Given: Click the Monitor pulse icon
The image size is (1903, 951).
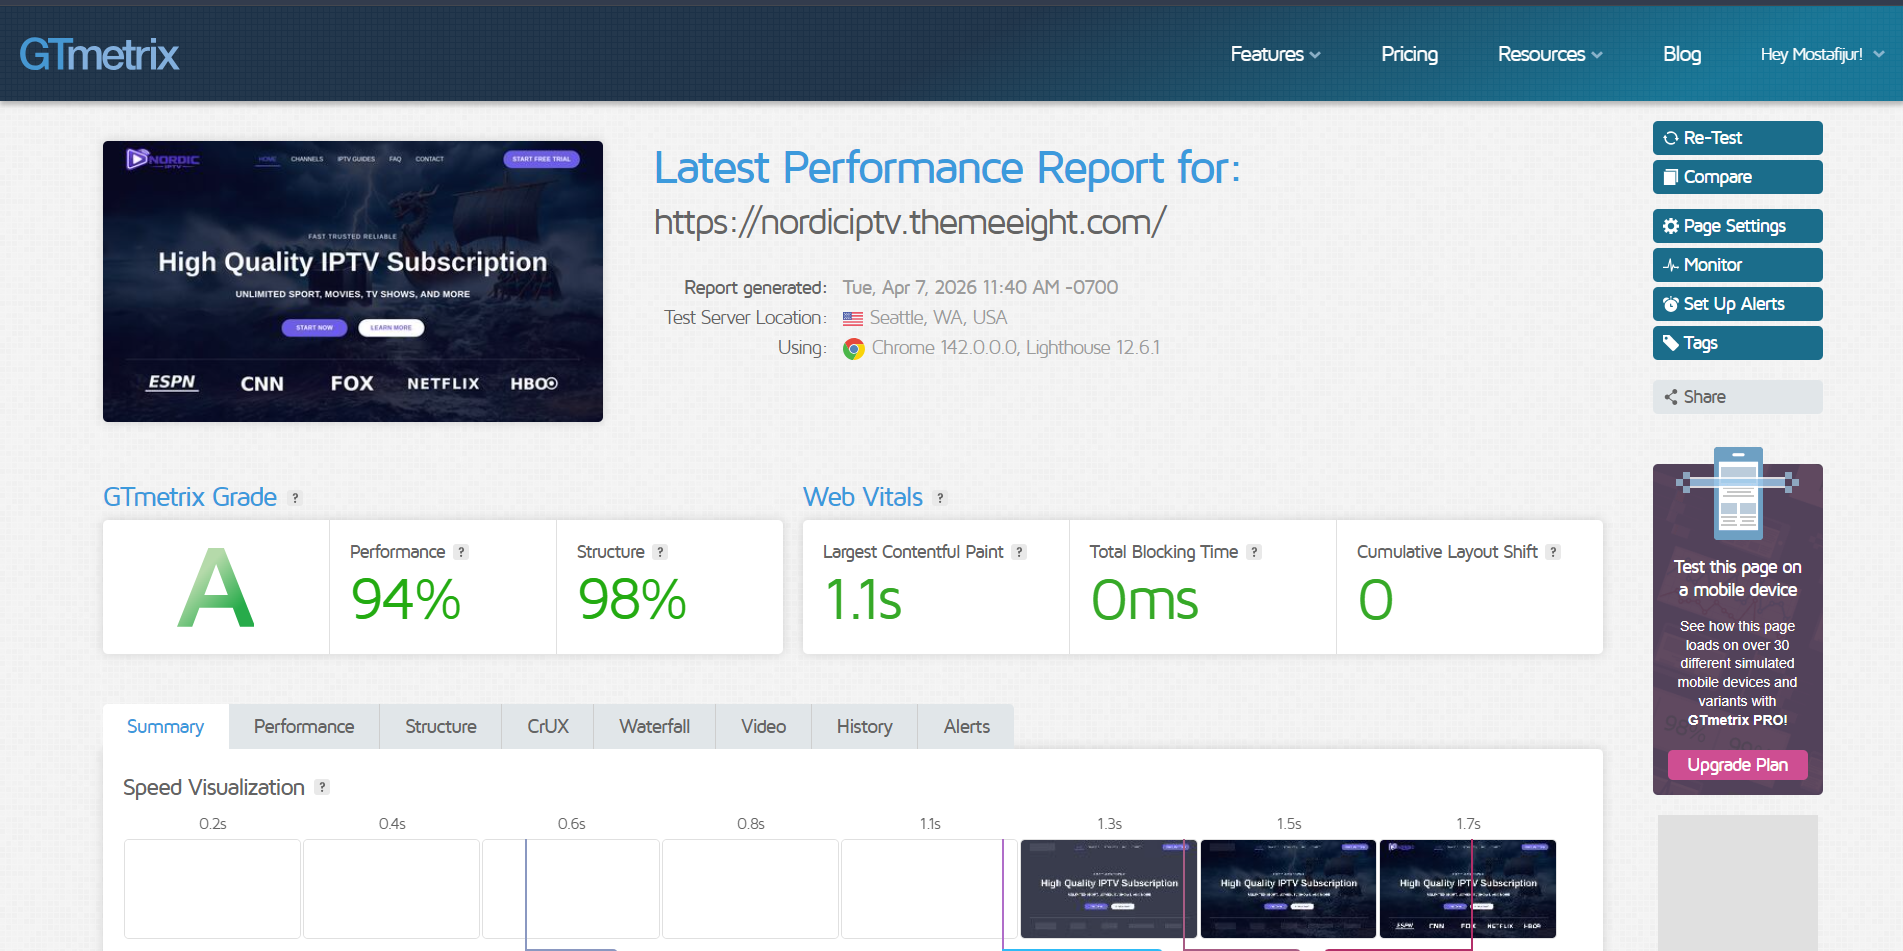Looking at the screenshot, I should coord(1670,265).
